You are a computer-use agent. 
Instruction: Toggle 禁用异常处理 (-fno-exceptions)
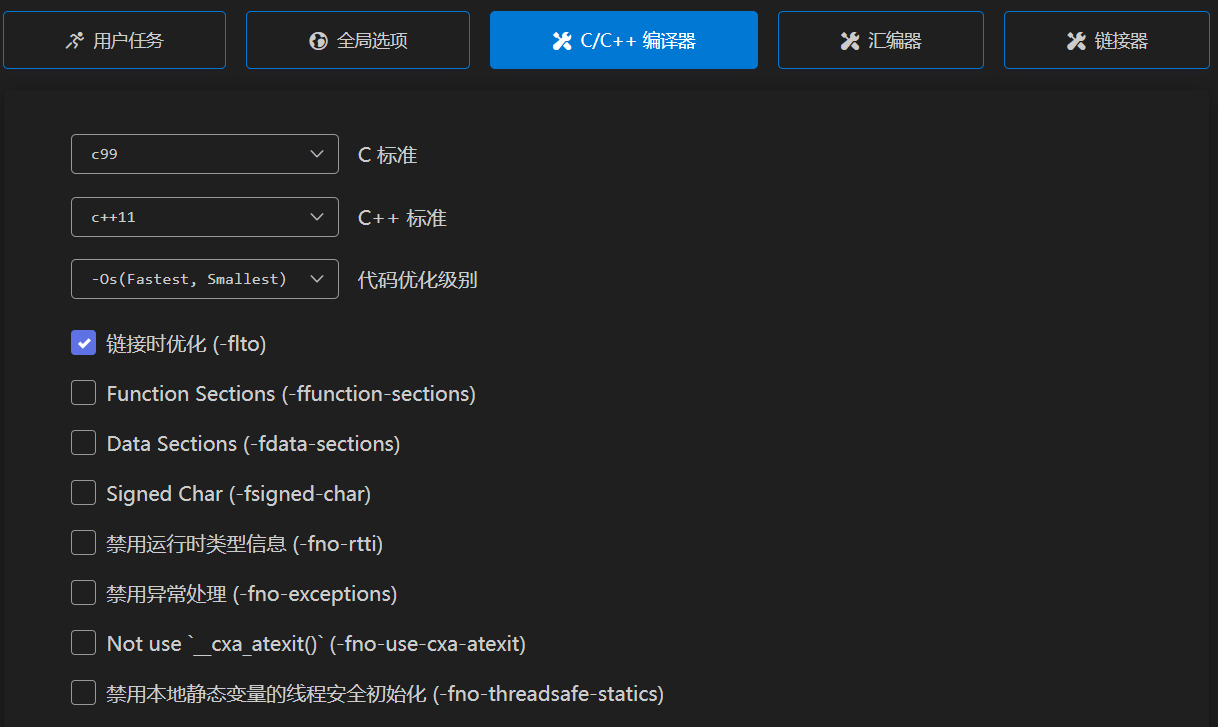[84, 593]
